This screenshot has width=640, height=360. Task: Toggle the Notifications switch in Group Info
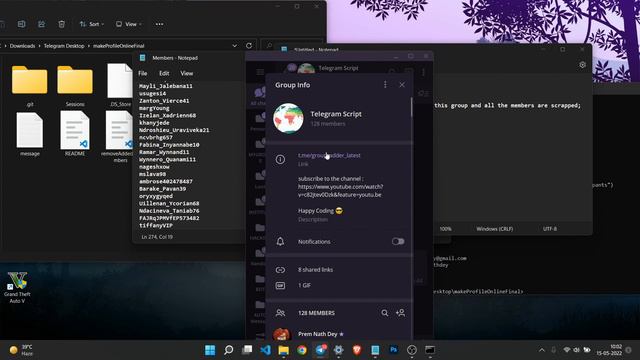(398, 241)
